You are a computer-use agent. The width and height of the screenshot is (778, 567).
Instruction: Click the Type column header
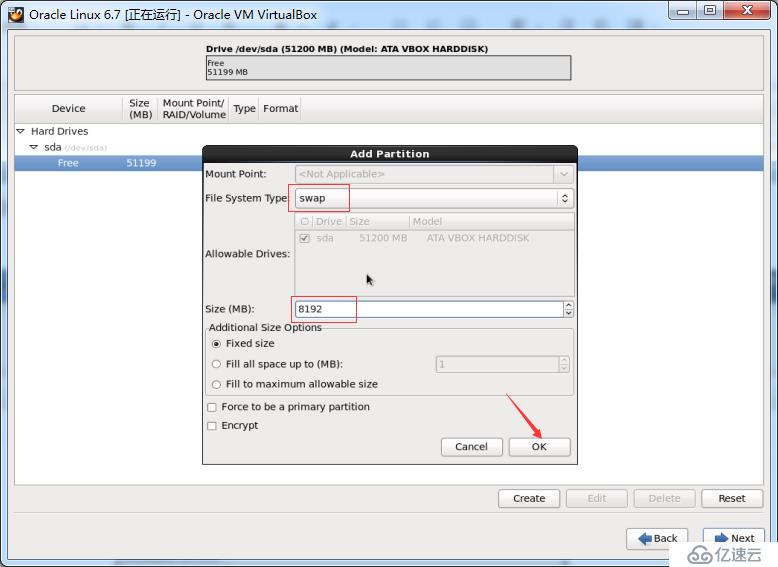(x=244, y=109)
